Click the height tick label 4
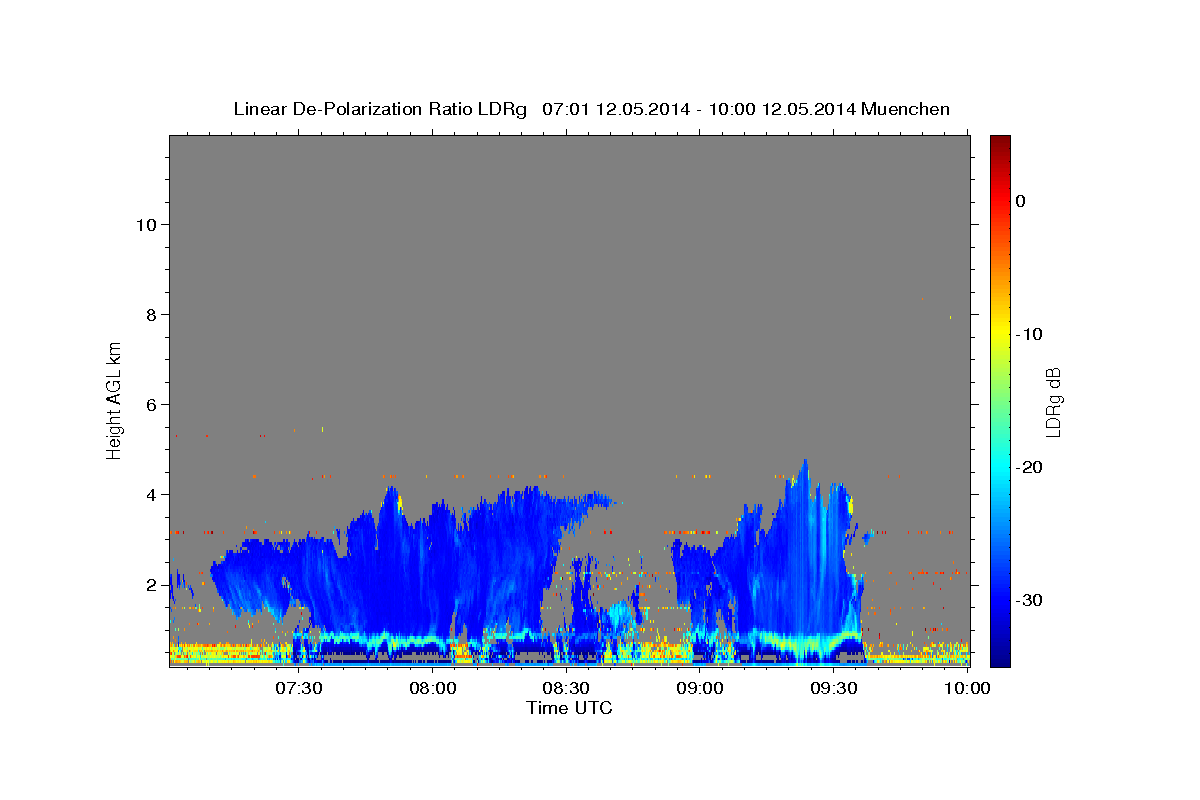1200x800 pixels. click(x=152, y=494)
